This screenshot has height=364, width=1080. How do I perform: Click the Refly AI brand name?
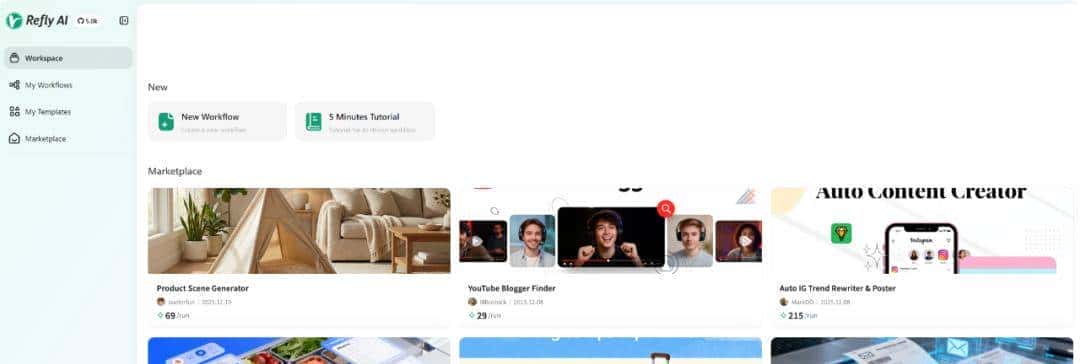(x=47, y=21)
